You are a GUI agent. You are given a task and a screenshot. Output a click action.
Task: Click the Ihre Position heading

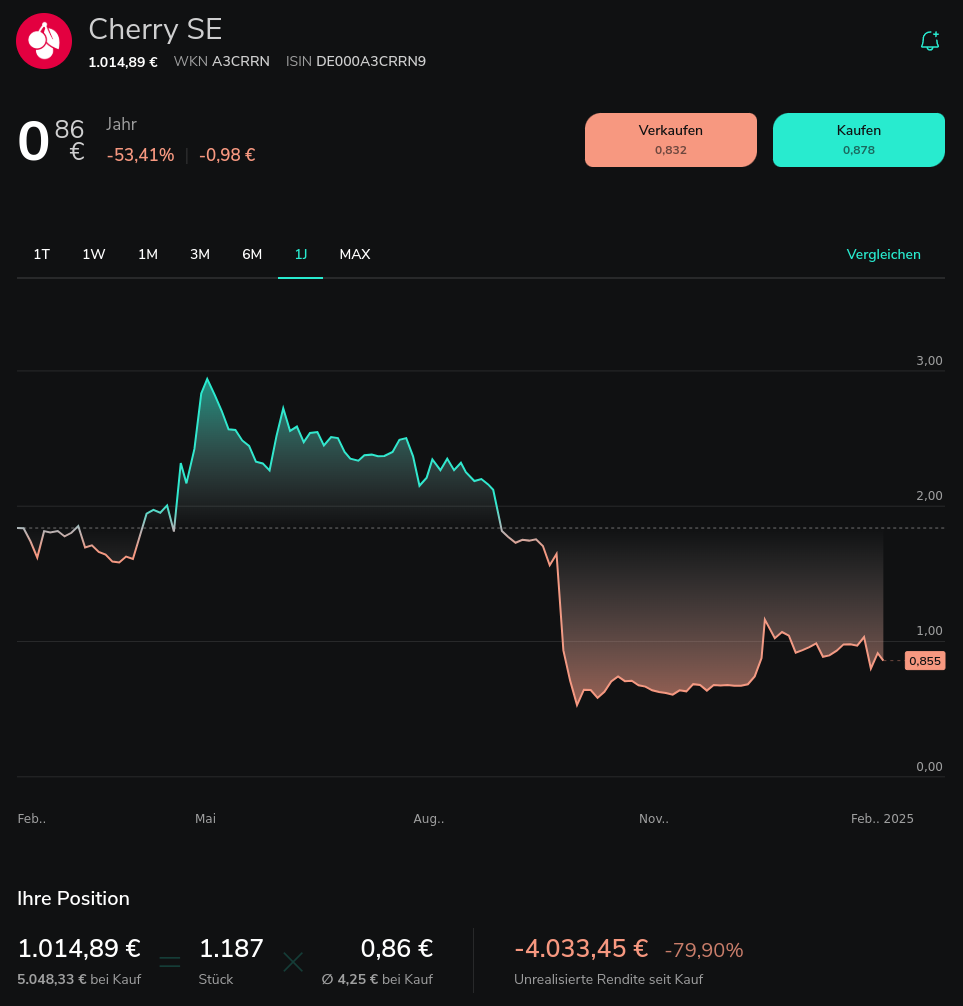pyautogui.click(x=73, y=898)
